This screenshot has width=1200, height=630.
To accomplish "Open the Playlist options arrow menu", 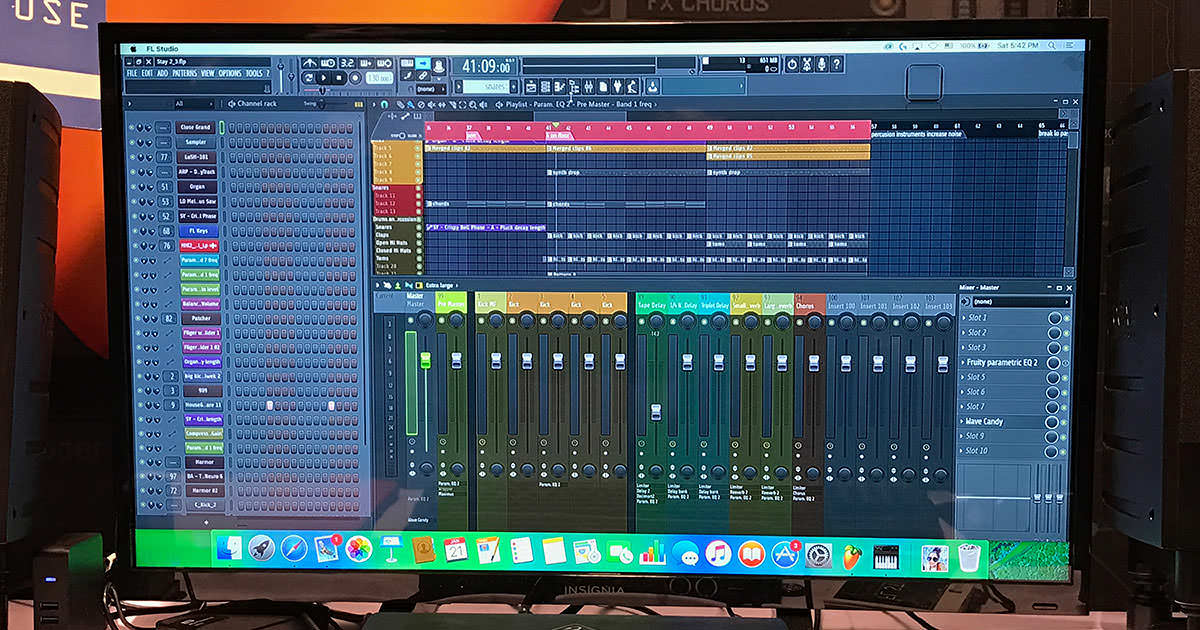I will (x=373, y=104).
